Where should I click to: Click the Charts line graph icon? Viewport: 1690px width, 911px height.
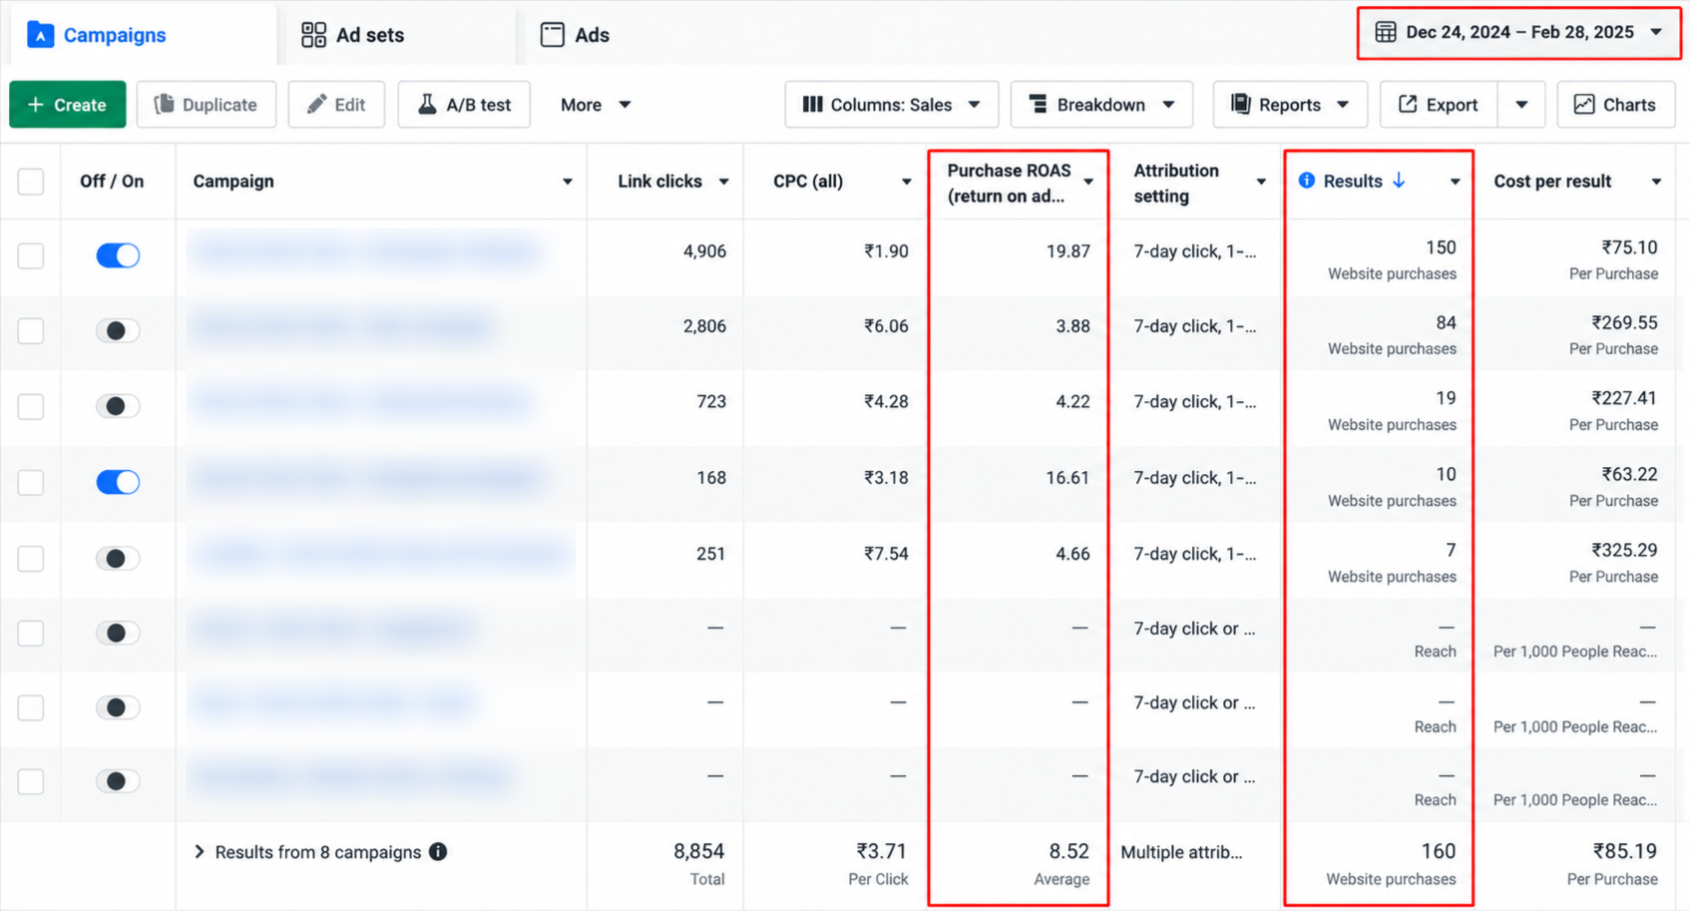pos(1584,104)
